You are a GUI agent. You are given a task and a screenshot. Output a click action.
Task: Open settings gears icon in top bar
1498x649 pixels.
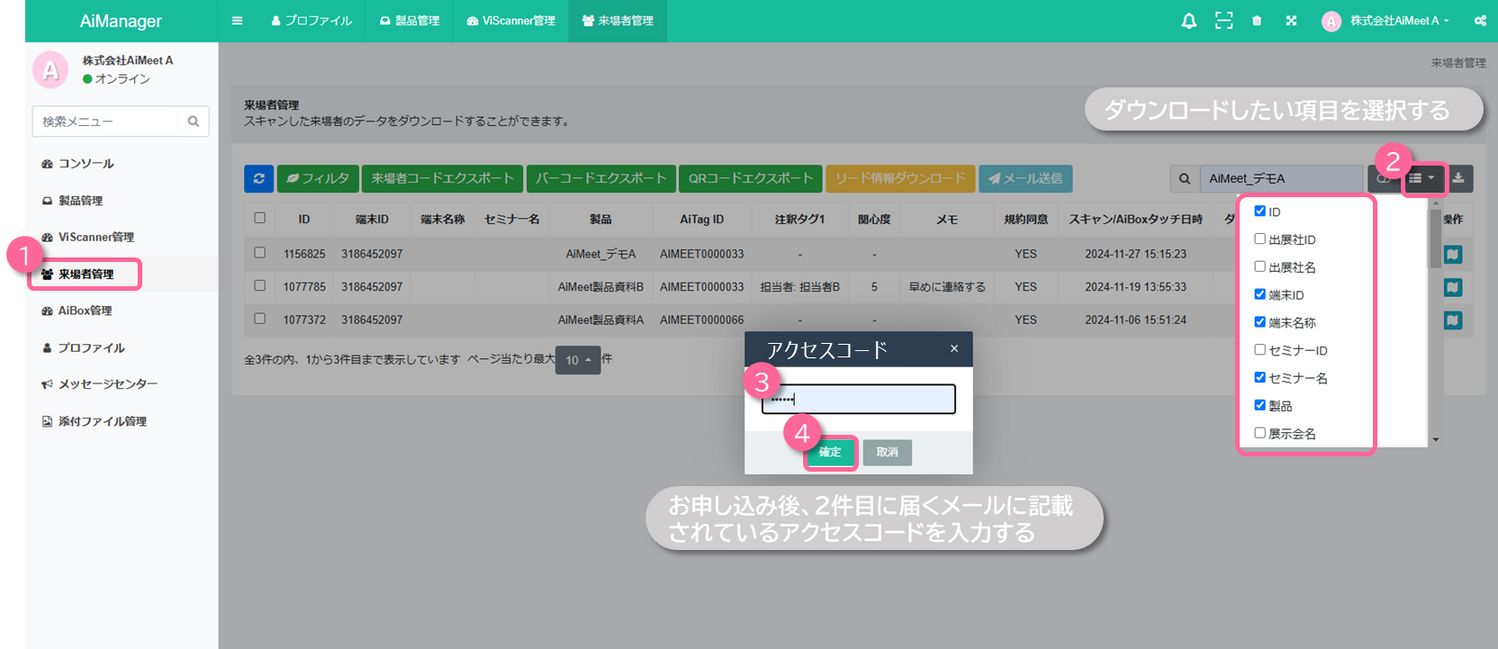click(1480, 21)
